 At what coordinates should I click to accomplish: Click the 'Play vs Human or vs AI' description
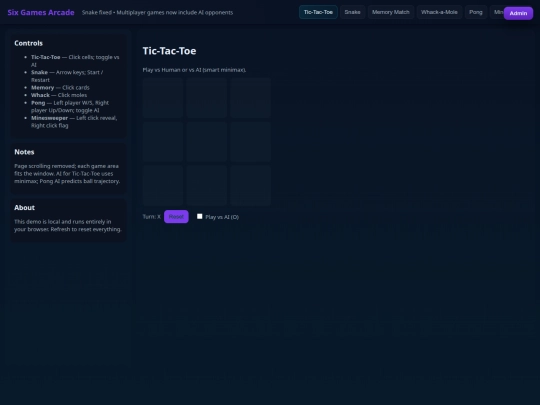point(194,70)
